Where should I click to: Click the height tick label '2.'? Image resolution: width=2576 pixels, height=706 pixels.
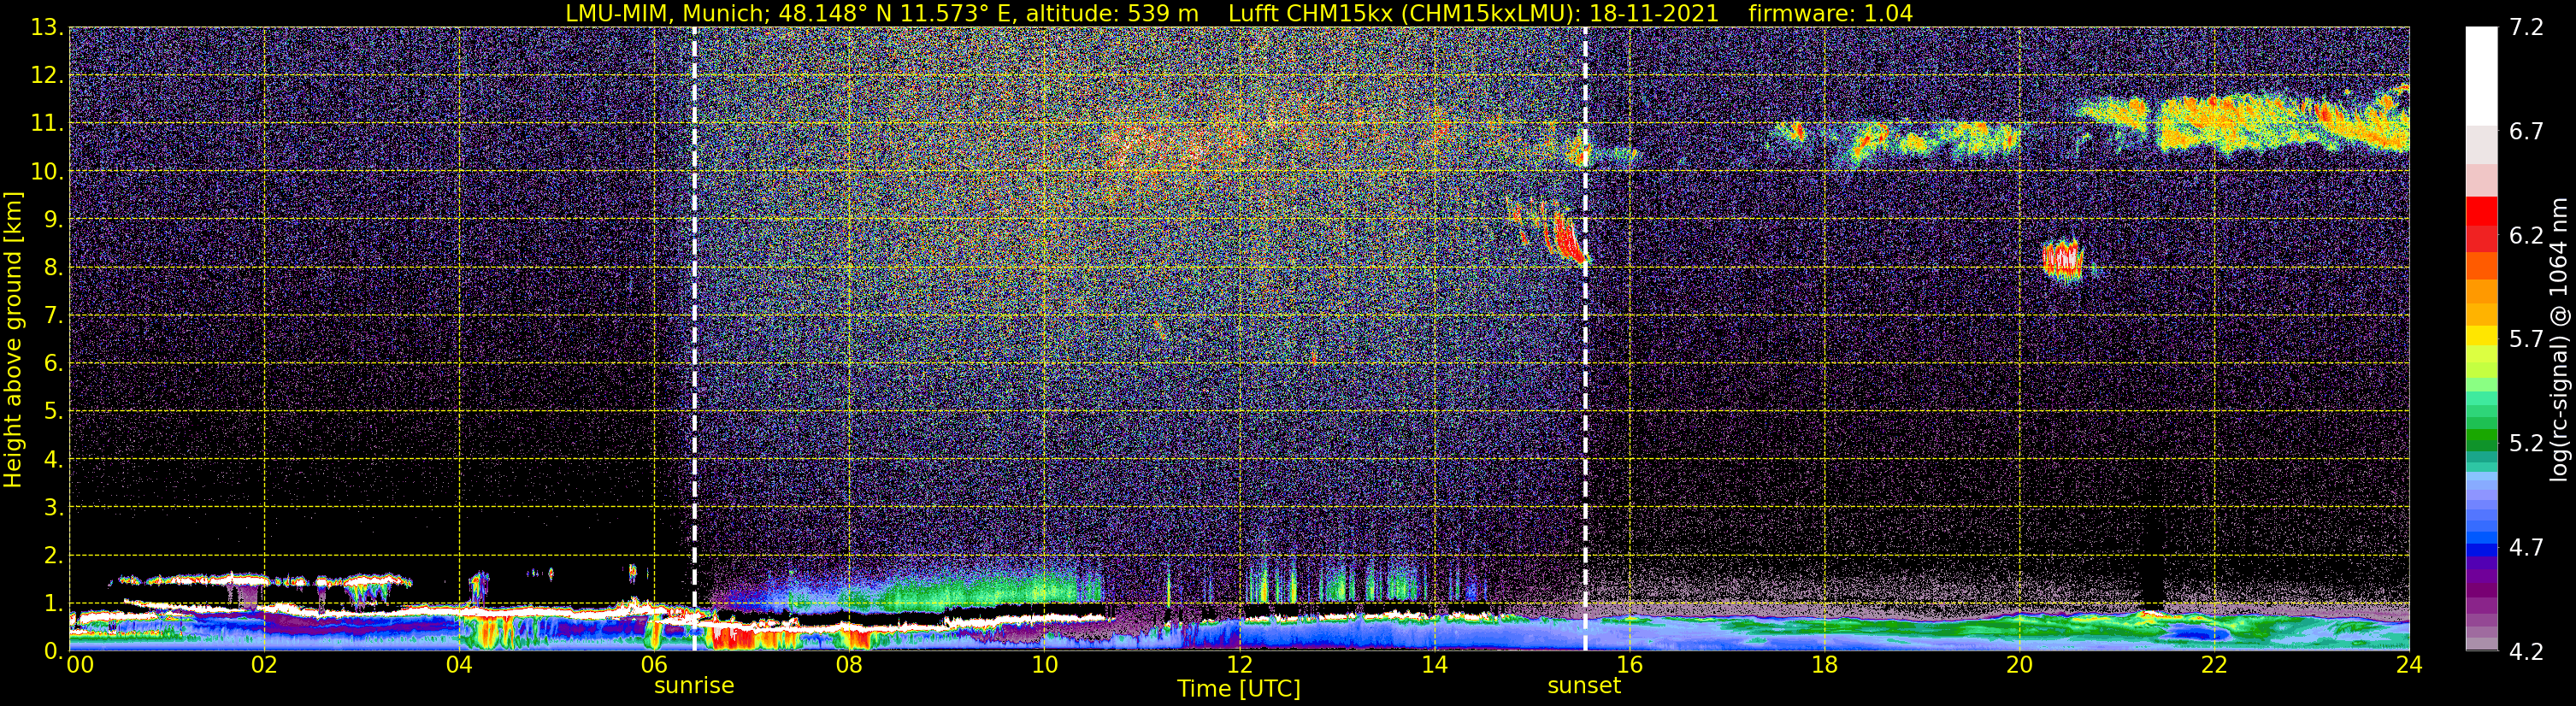54,556
